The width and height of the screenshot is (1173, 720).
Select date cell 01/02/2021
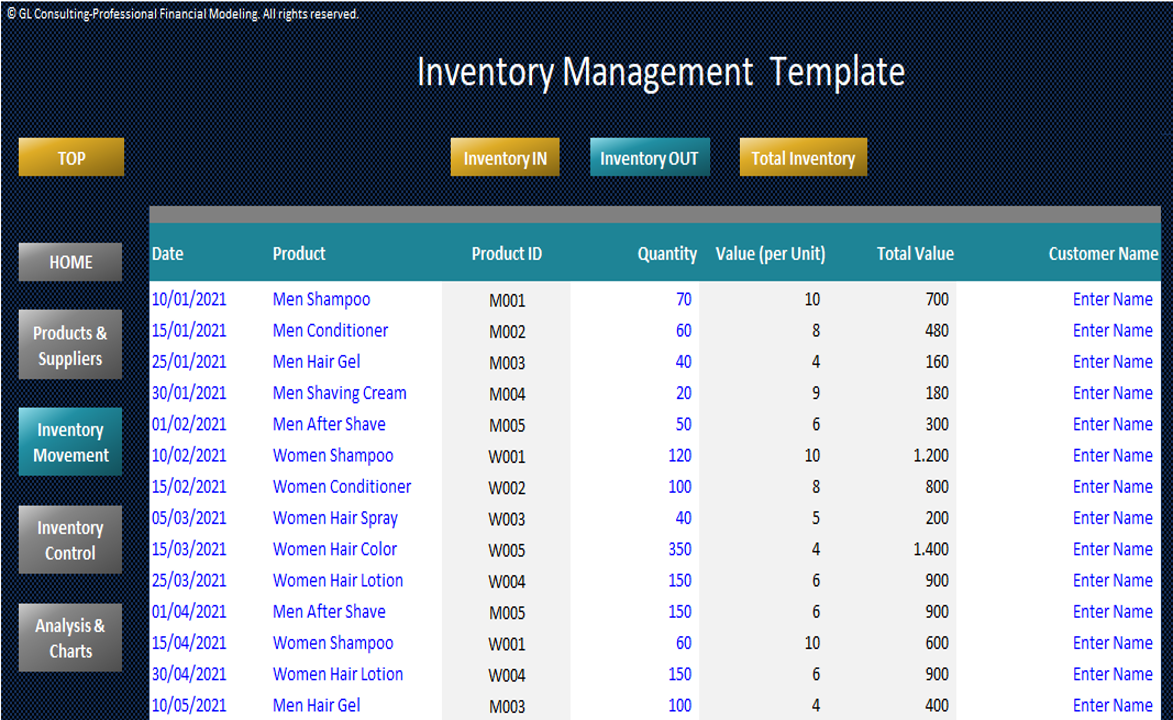click(x=189, y=424)
